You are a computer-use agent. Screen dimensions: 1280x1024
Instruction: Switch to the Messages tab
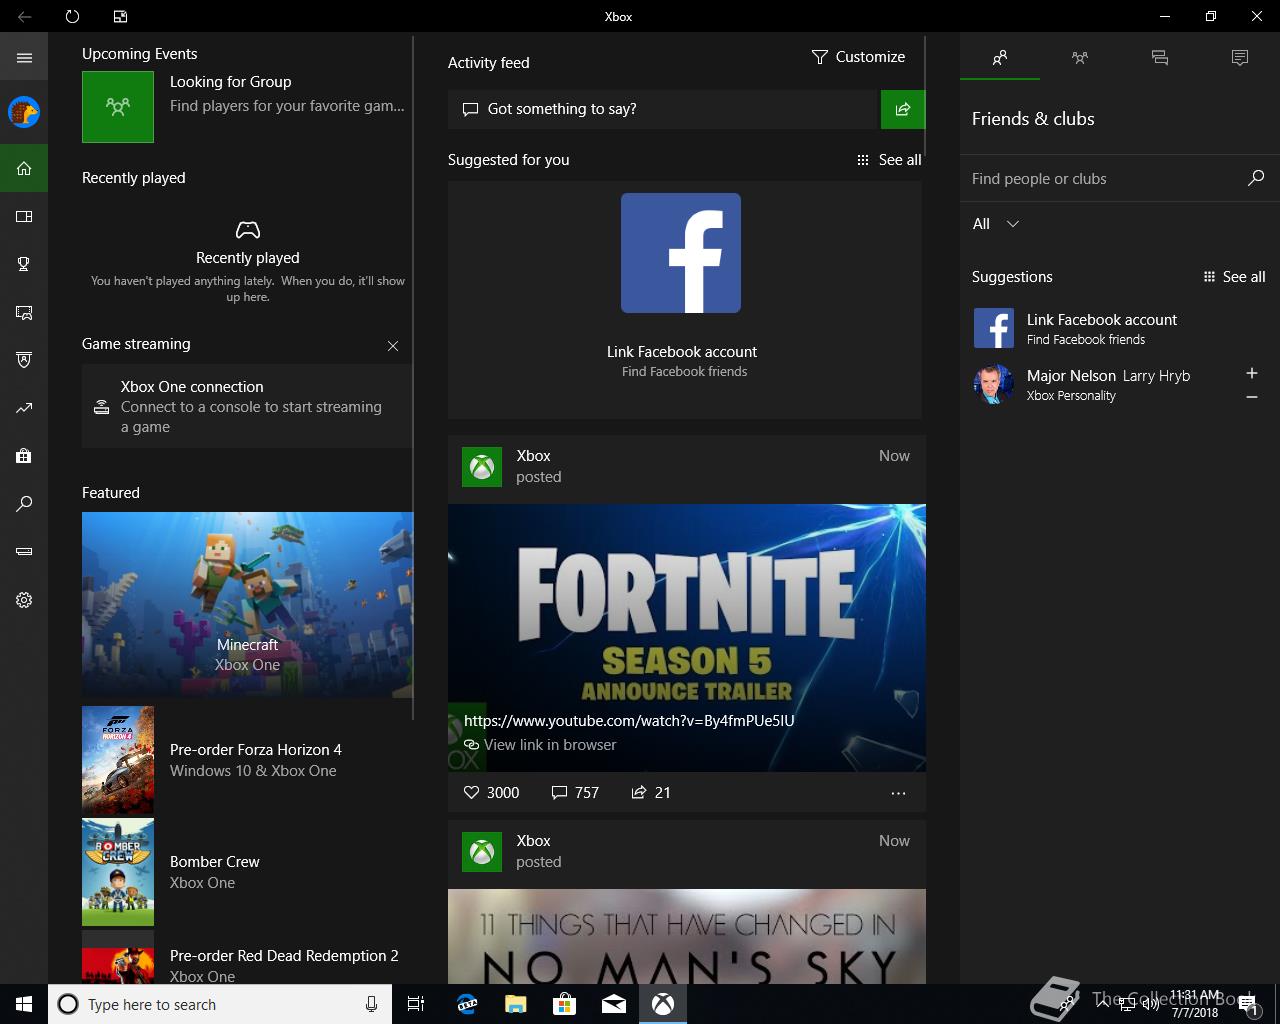1160,58
